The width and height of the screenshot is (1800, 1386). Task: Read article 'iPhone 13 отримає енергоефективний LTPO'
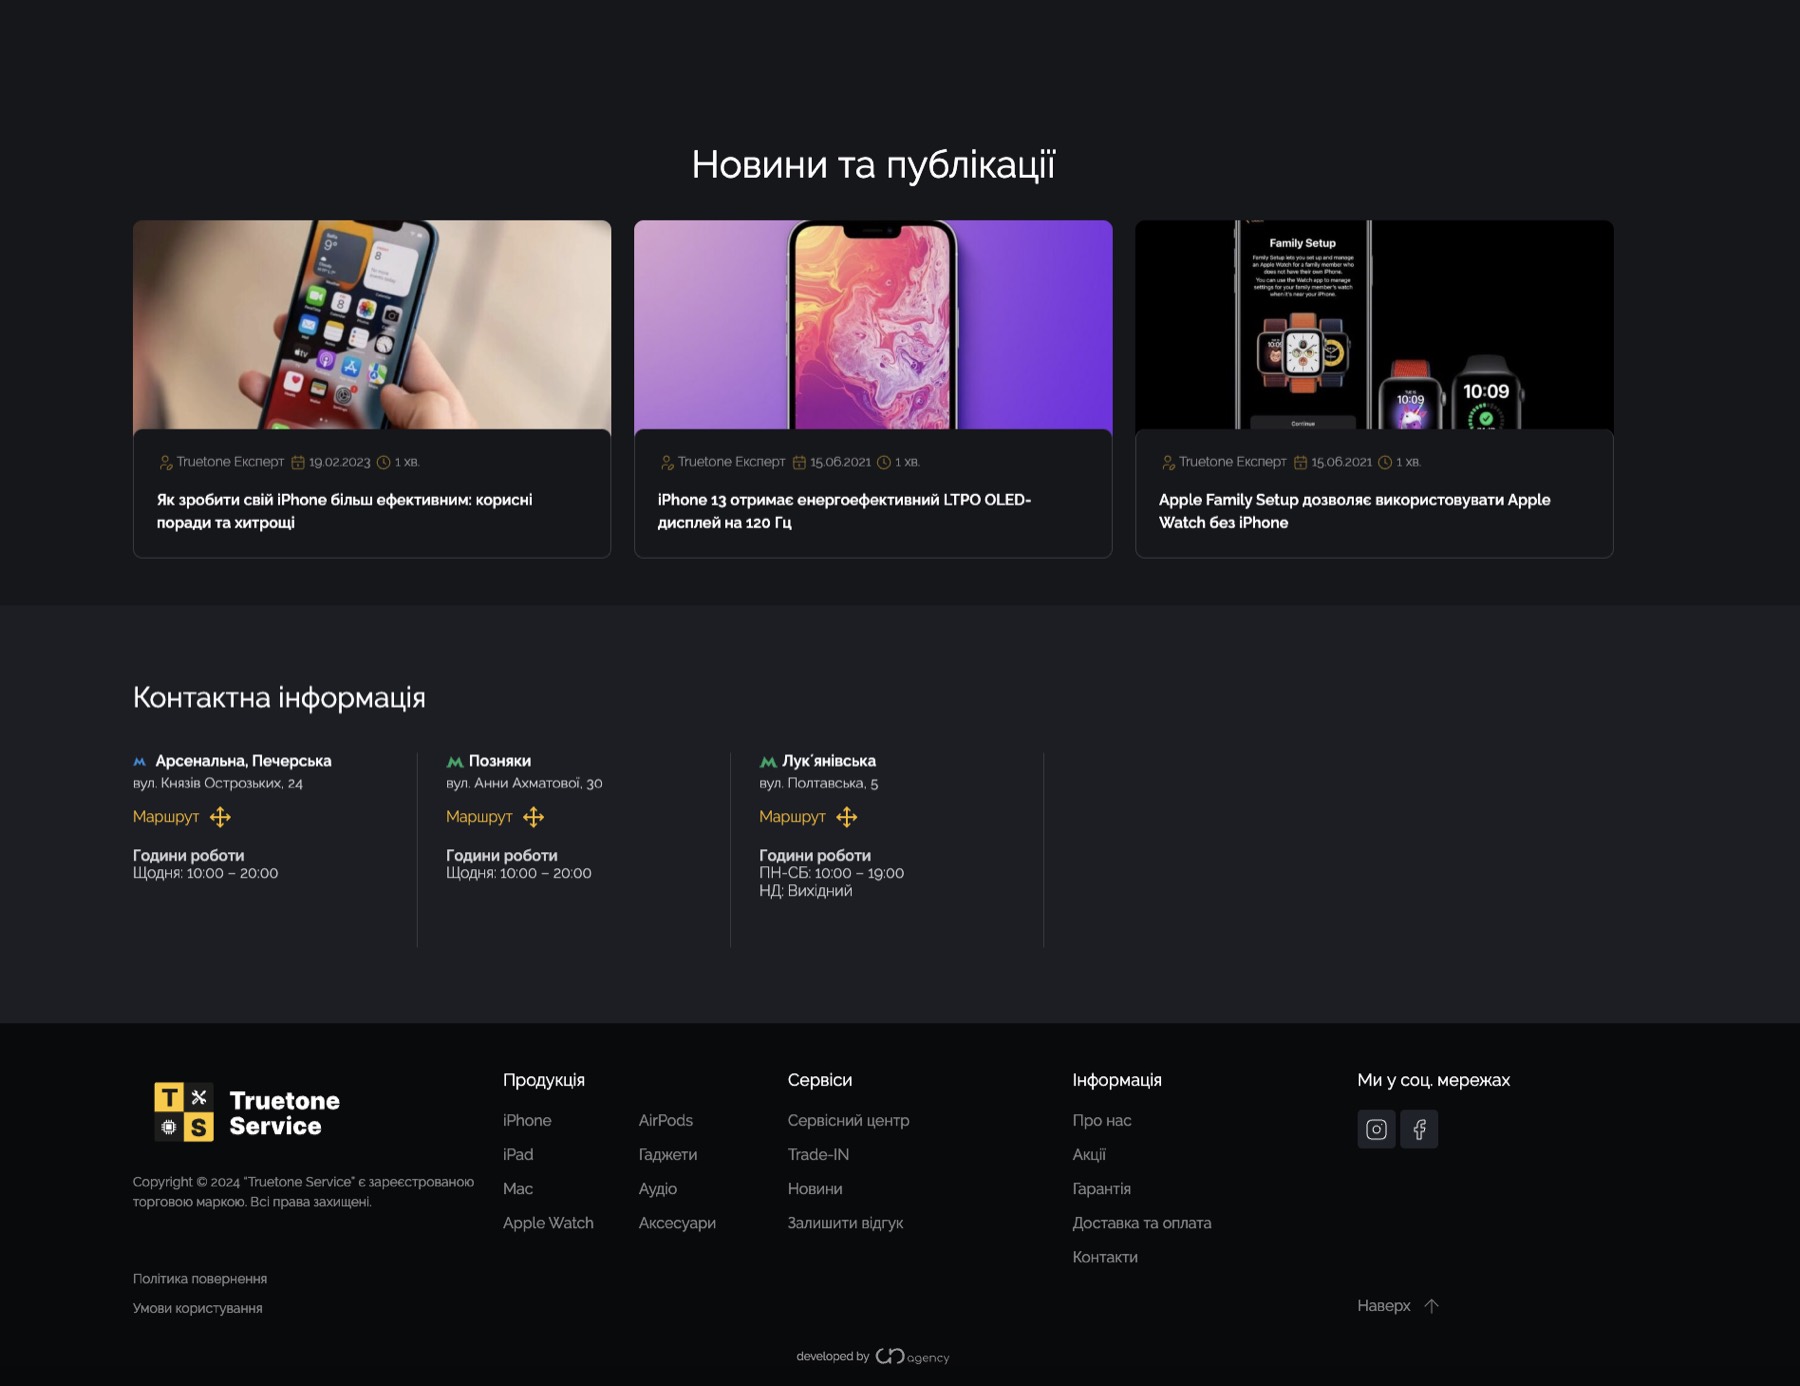844,511
